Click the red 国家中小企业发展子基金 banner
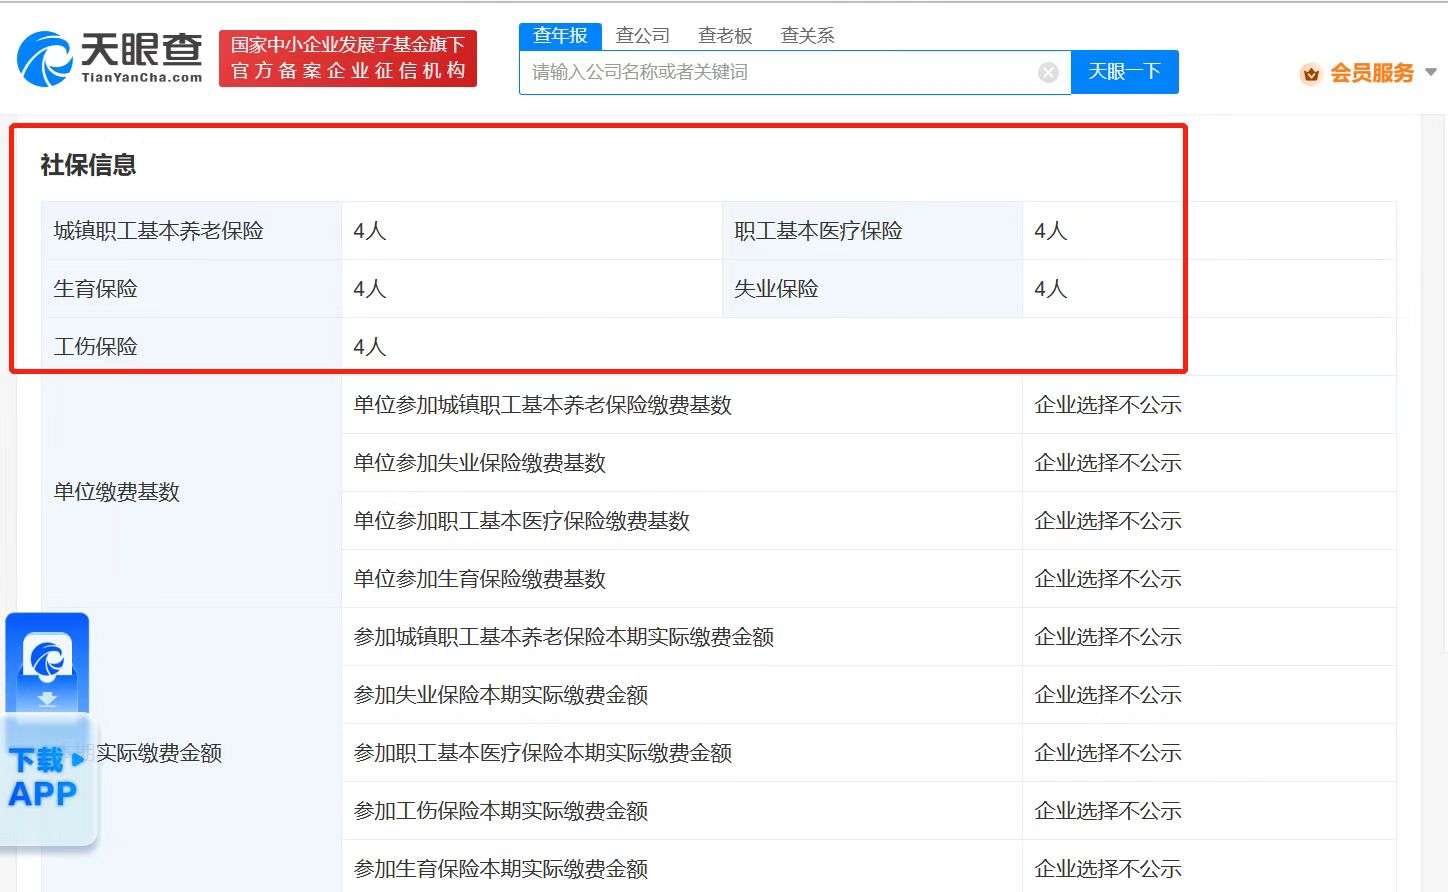This screenshot has height=892, width=1448. (348, 58)
